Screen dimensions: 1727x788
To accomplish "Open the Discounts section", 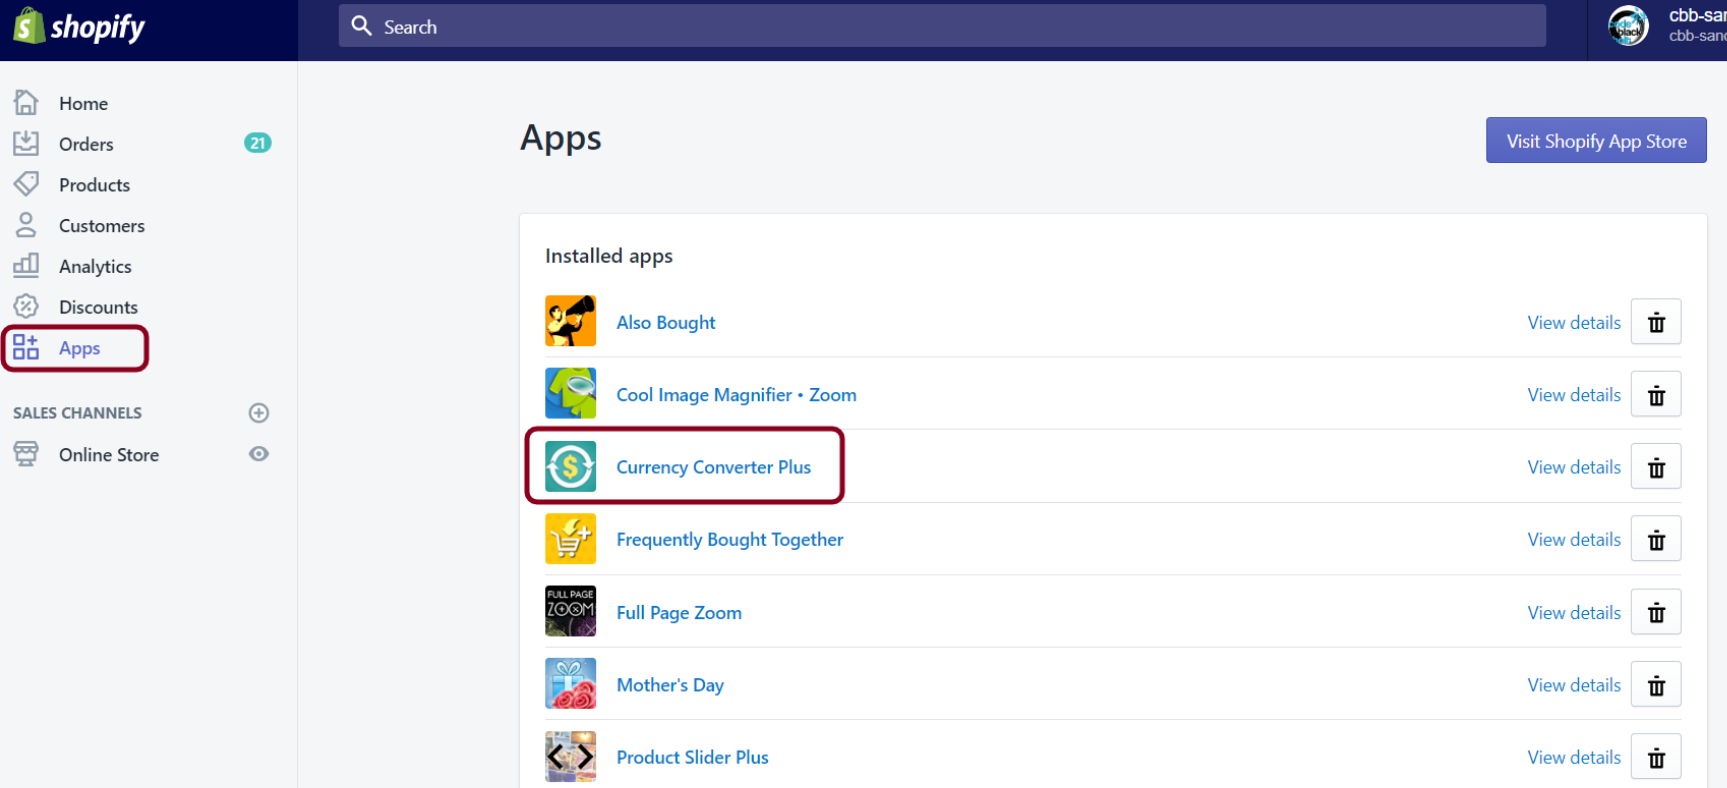I will tap(98, 307).
